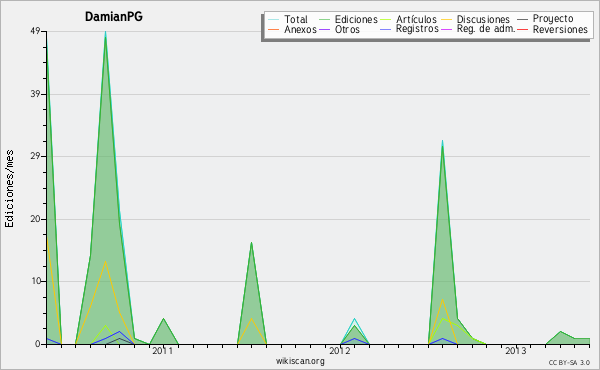The height and width of the screenshot is (370, 600).
Task: Click the 2012 x-axis label
Action: [x=339, y=351]
